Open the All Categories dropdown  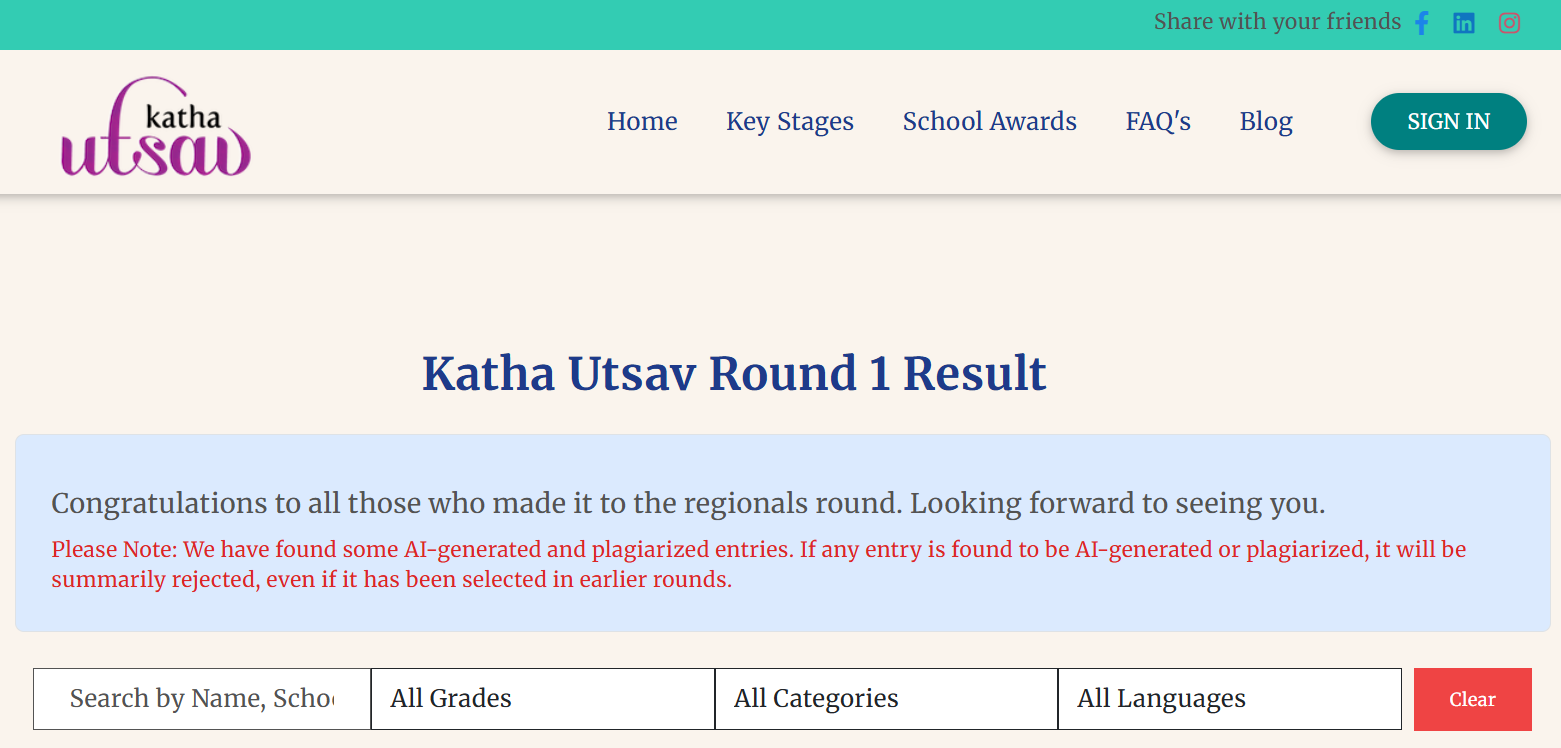click(886, 698)
